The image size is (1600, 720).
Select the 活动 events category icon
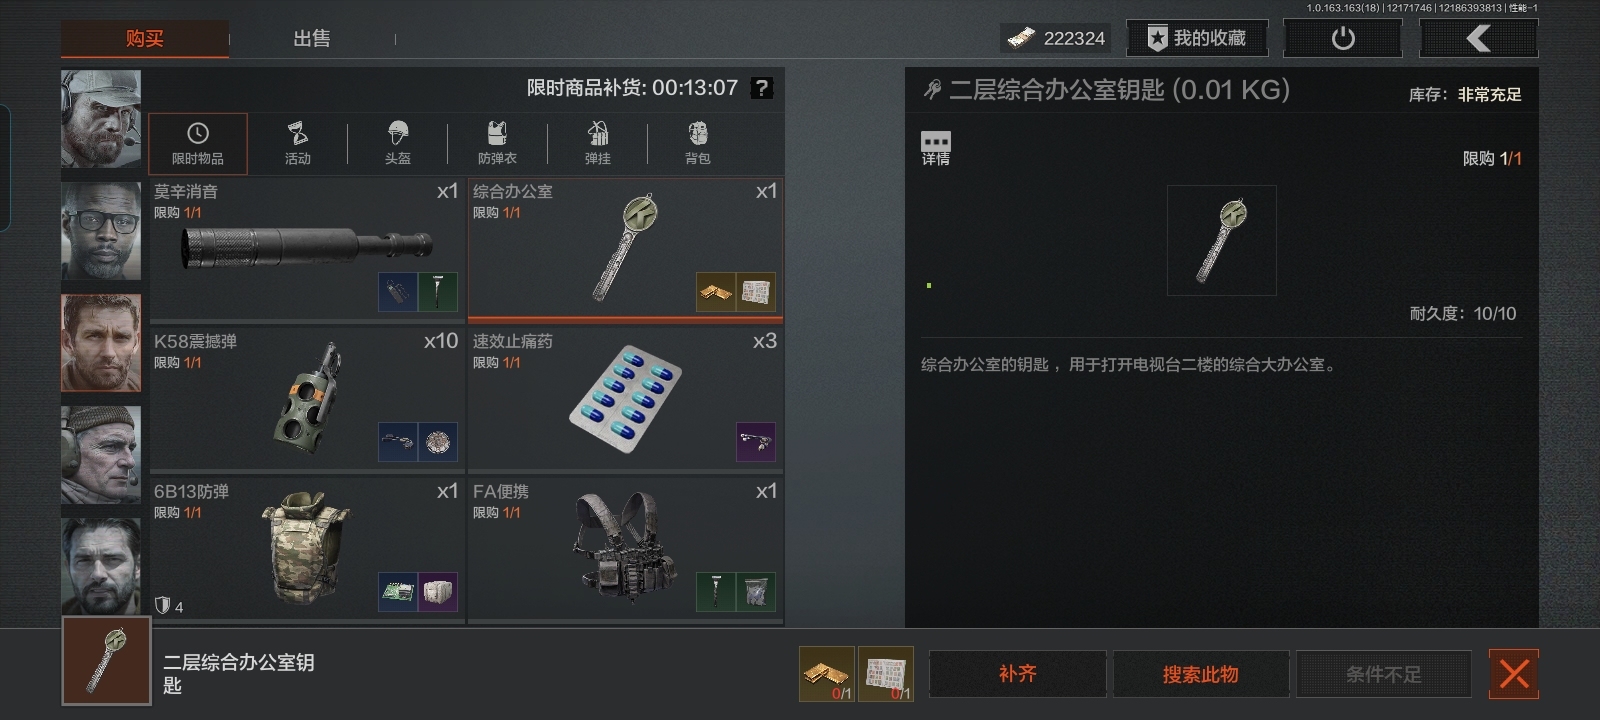pyautogui.click(x=298, y=144)
